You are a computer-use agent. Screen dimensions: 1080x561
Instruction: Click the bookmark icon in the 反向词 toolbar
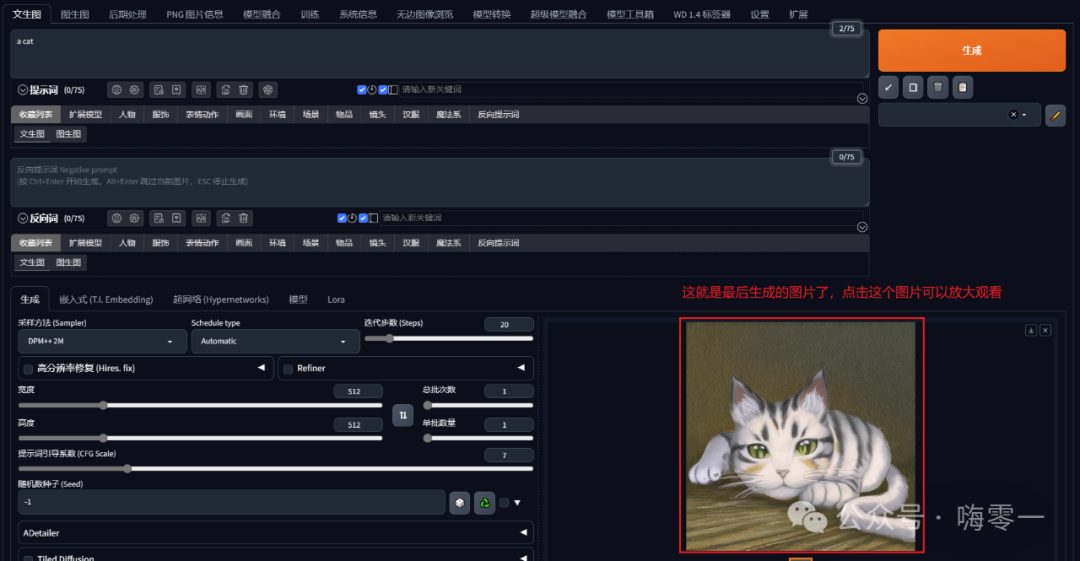coord(176,218)
